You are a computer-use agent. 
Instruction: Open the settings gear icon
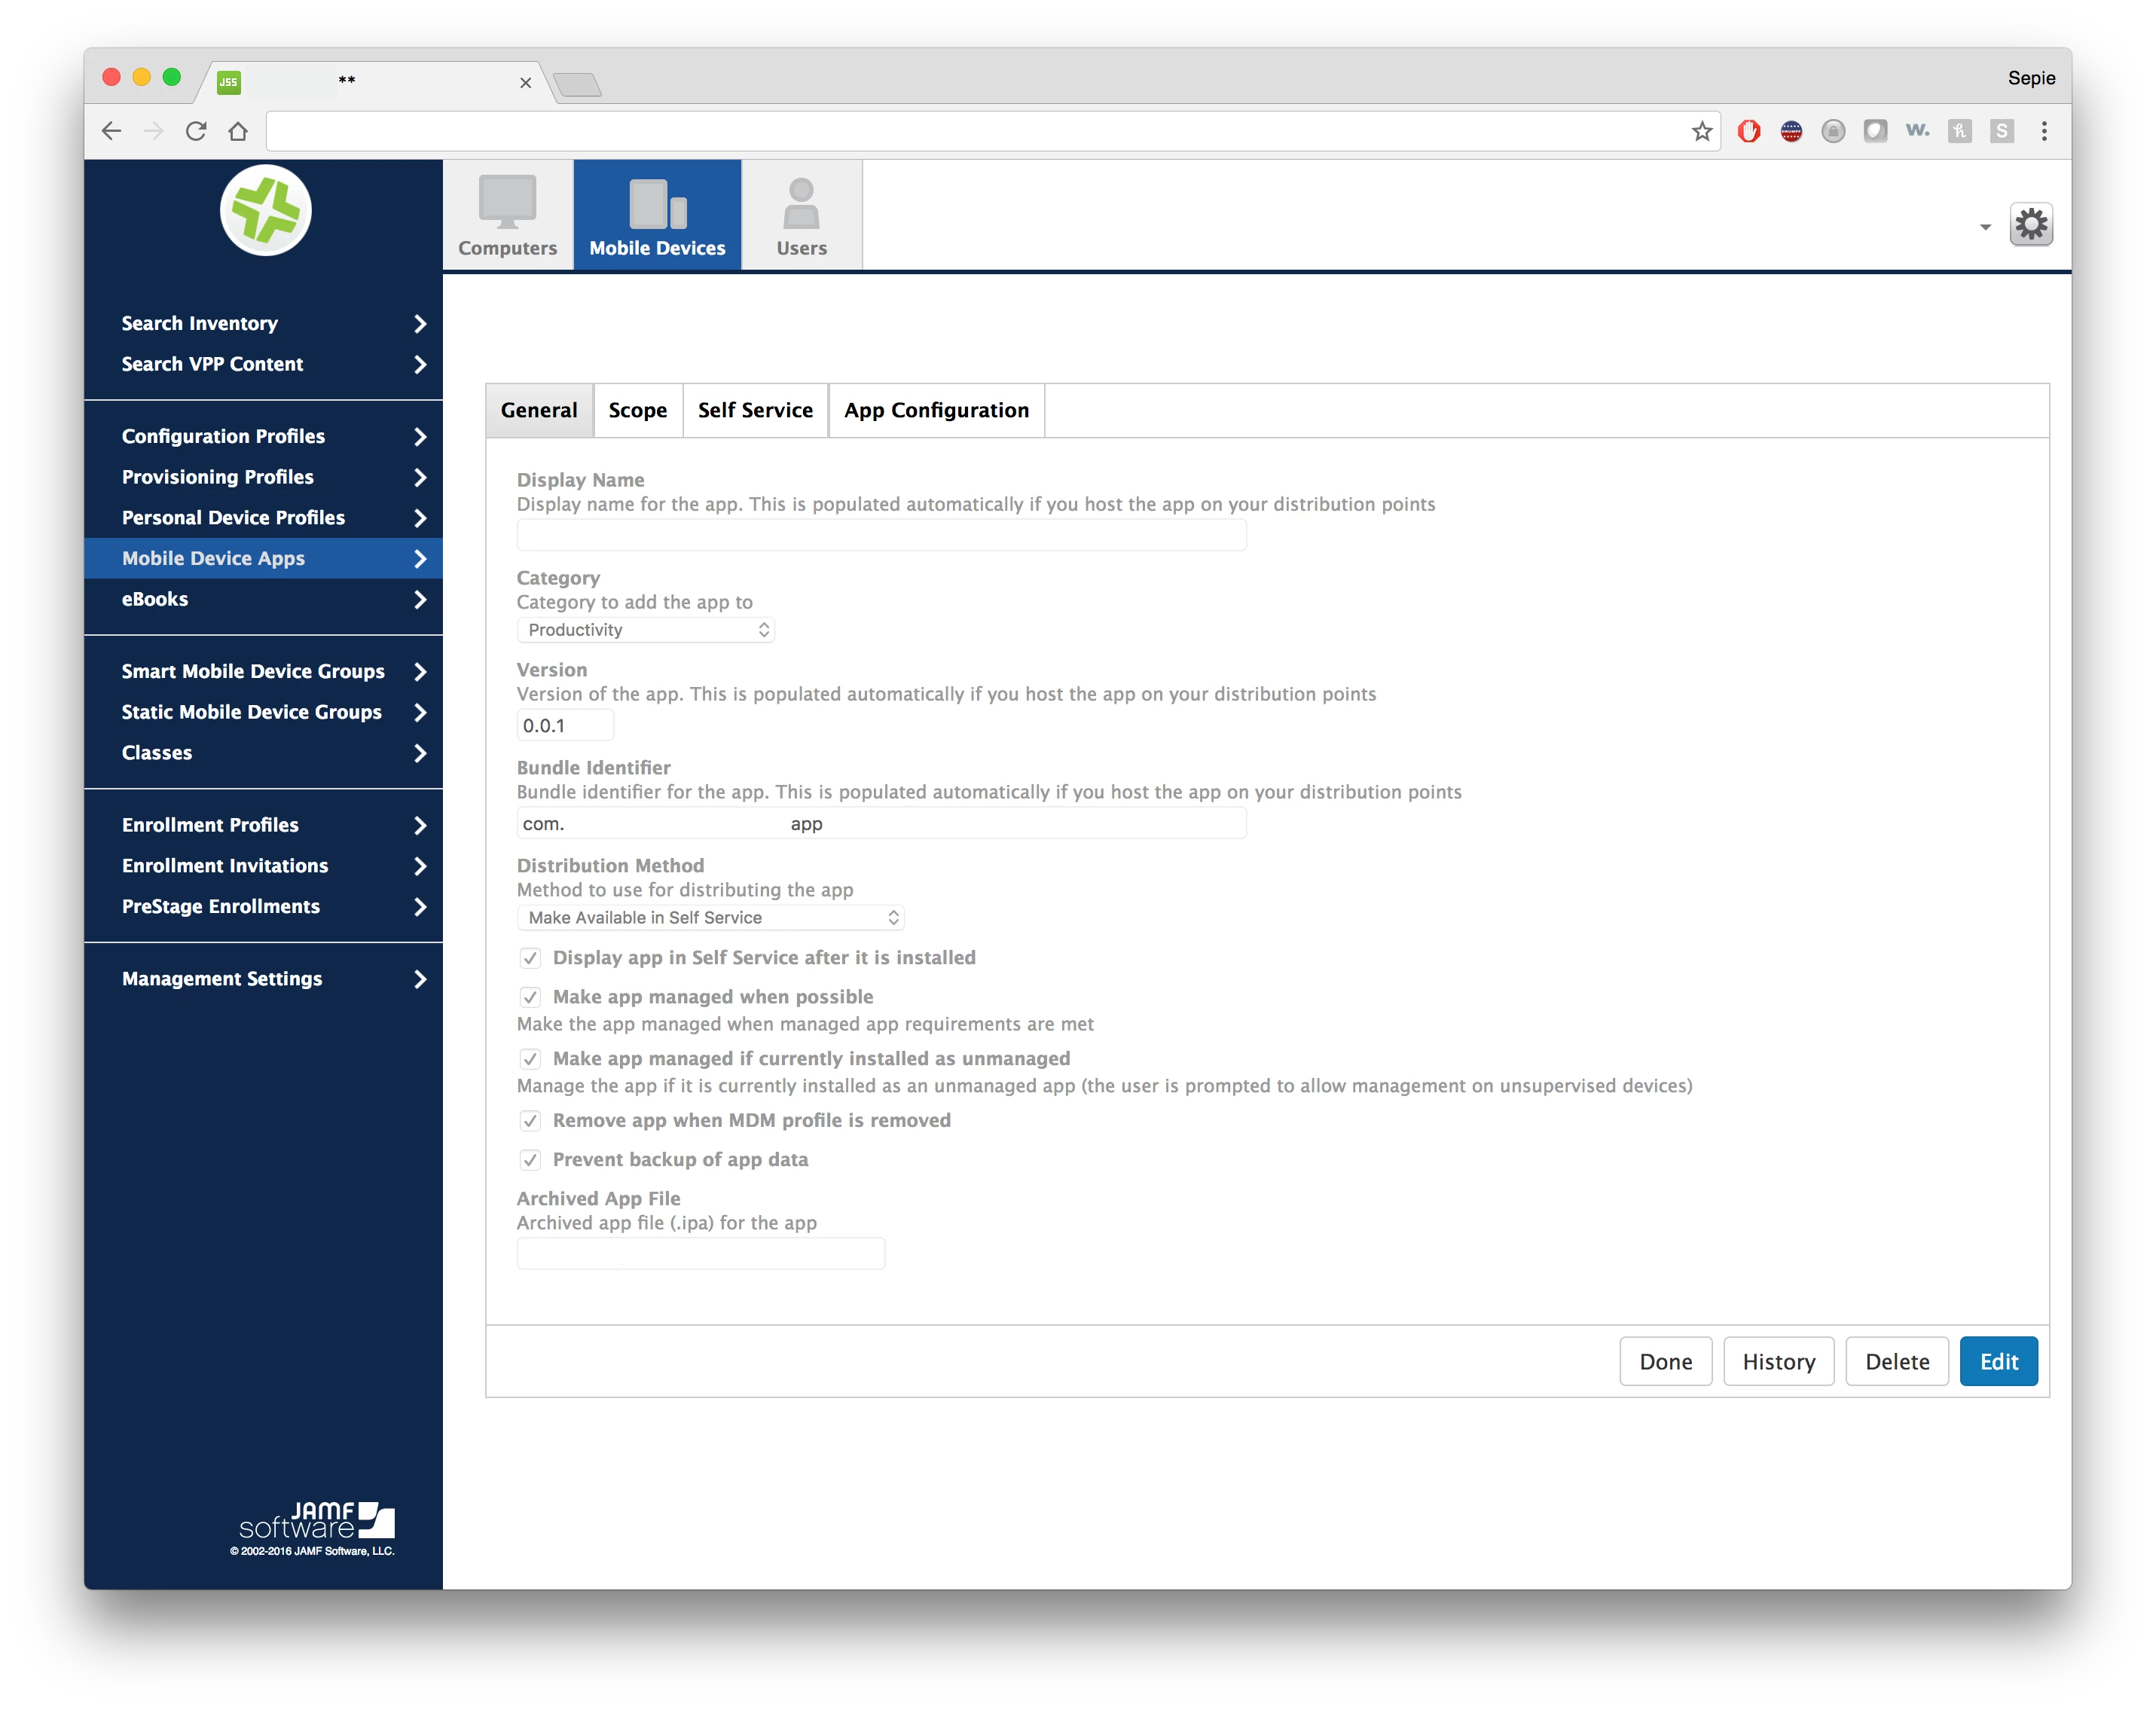[2030, 225]
